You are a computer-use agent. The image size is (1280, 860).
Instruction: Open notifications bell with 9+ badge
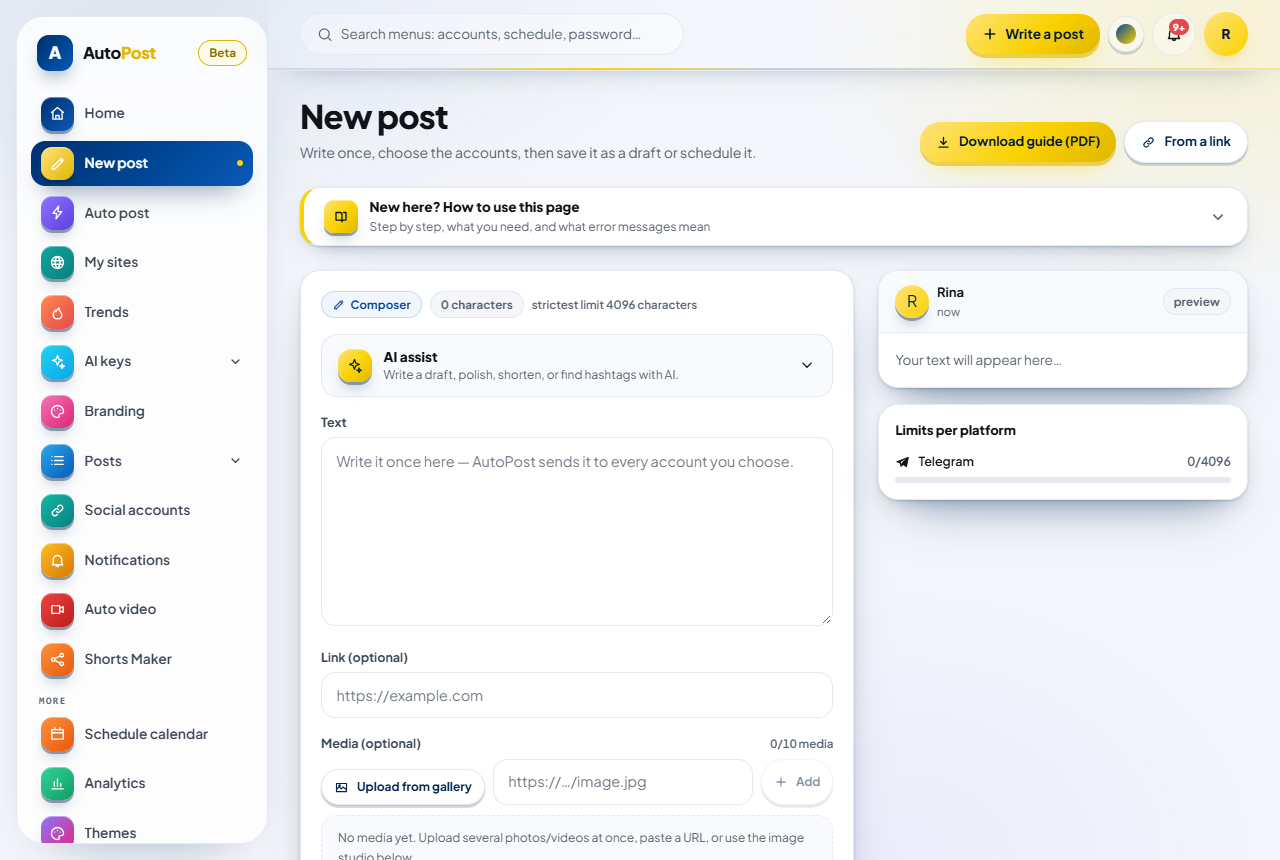click(1174, 34)
